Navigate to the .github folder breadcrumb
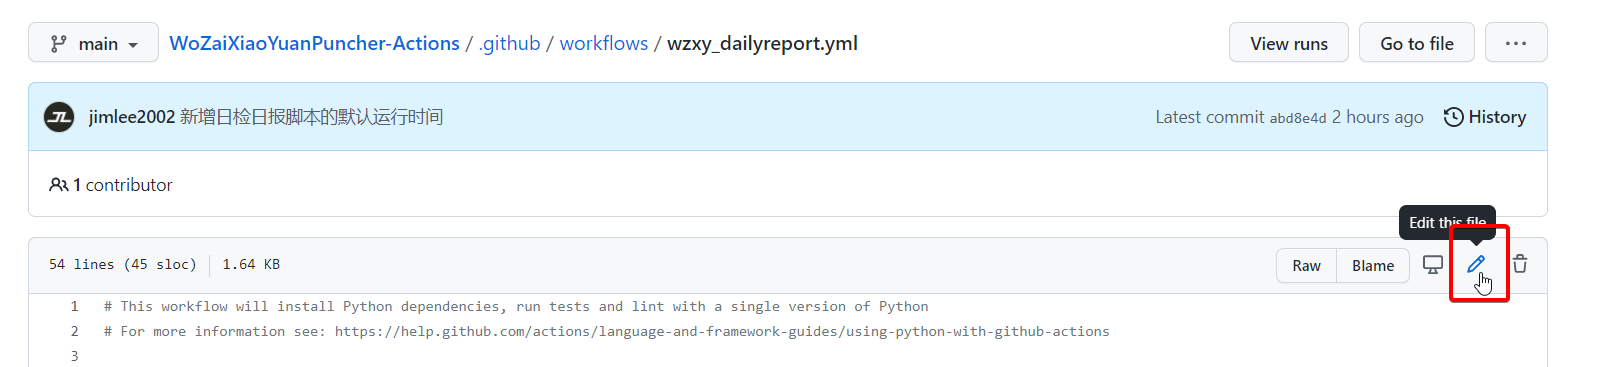 tap(510, 43)
